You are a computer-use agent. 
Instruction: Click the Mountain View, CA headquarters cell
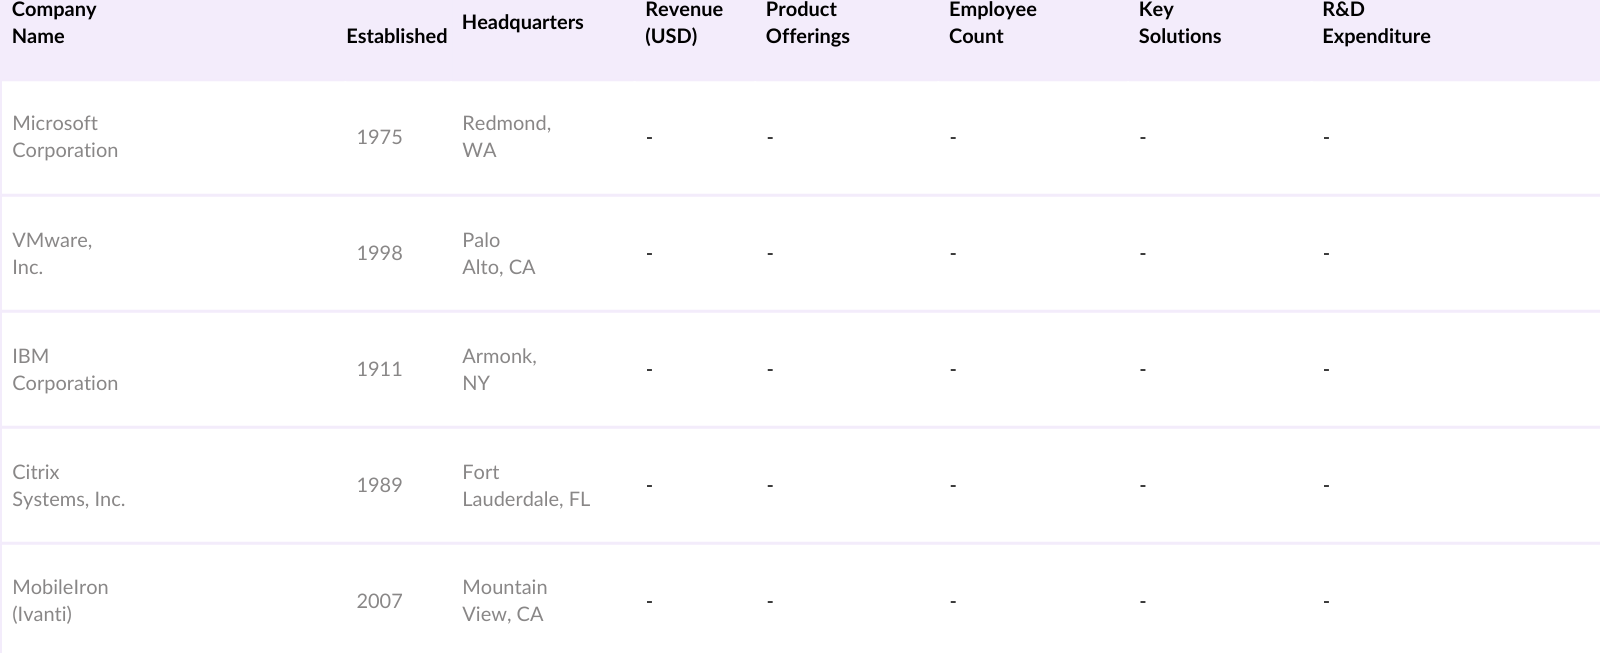click(x=504, y=601)
